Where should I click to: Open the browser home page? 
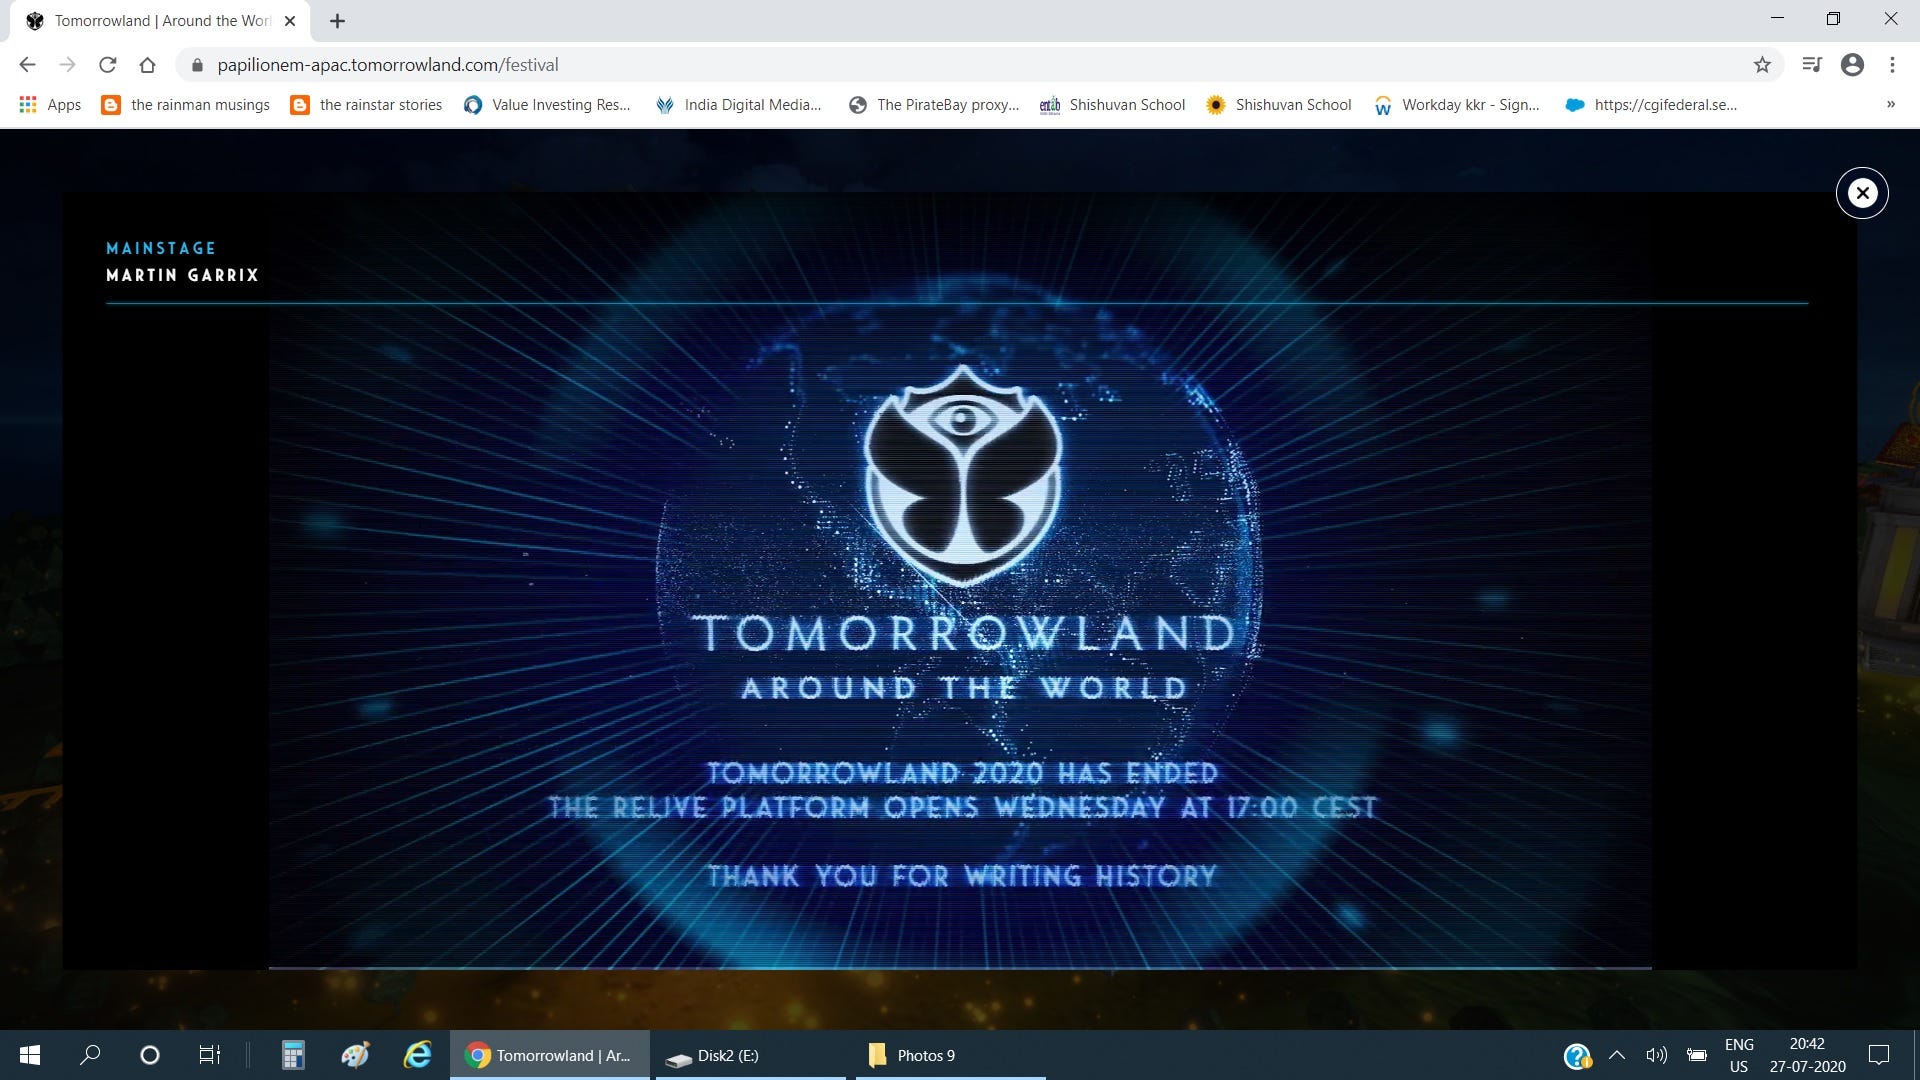pos(147,65)
